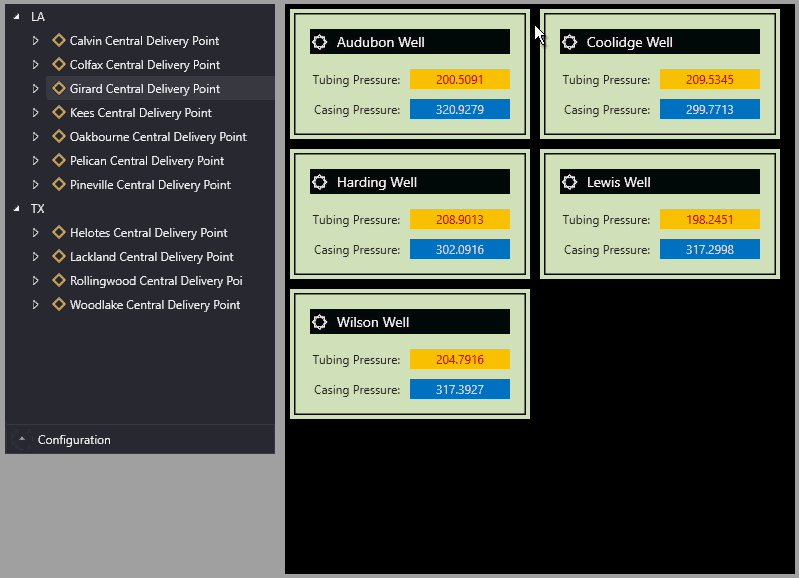Click the Wilson Well gear icon

click(319, 322)
